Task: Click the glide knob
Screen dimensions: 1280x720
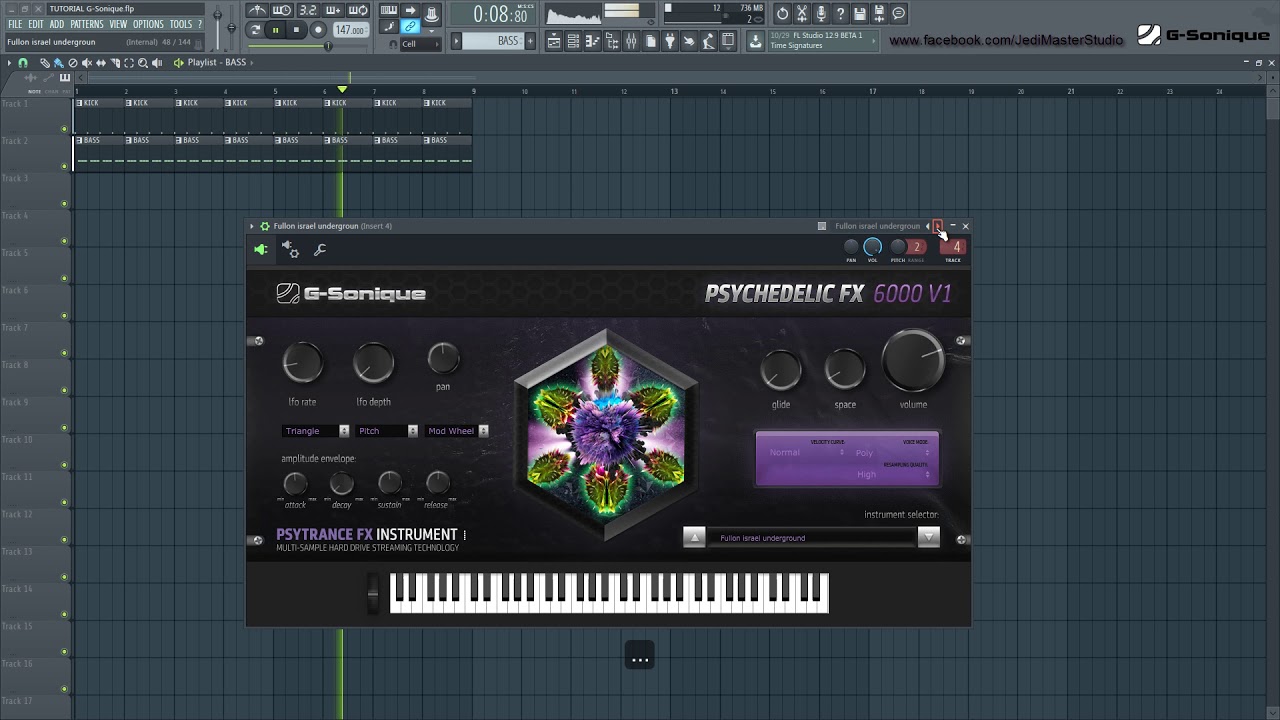Action: [x=781, y=371]
